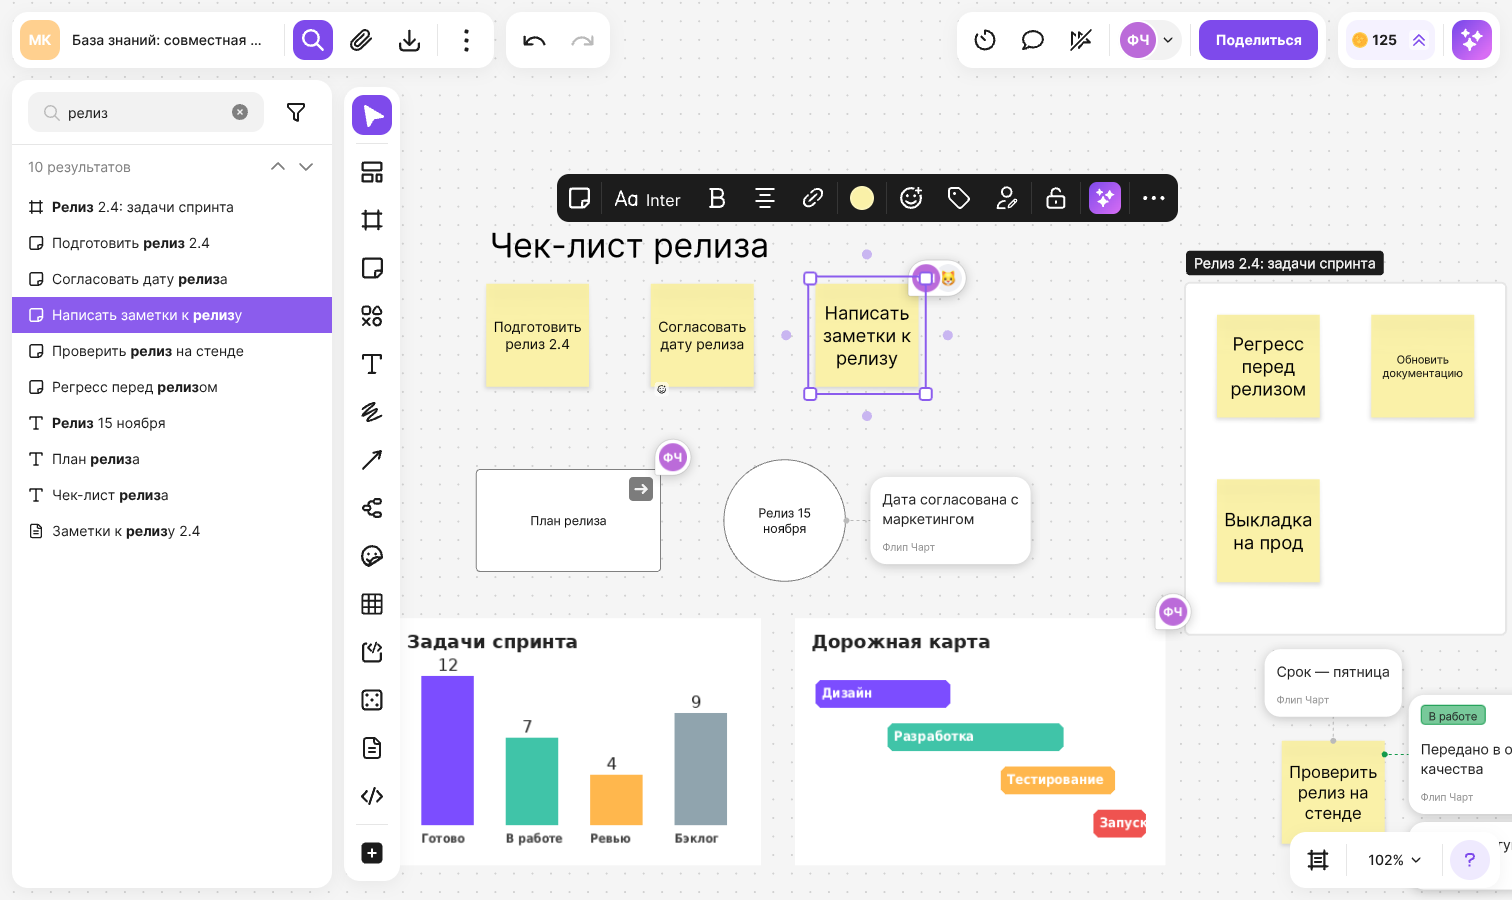Expand the points upgrade chevron beside 125
1512x900 pixels.
(1419, 40)
